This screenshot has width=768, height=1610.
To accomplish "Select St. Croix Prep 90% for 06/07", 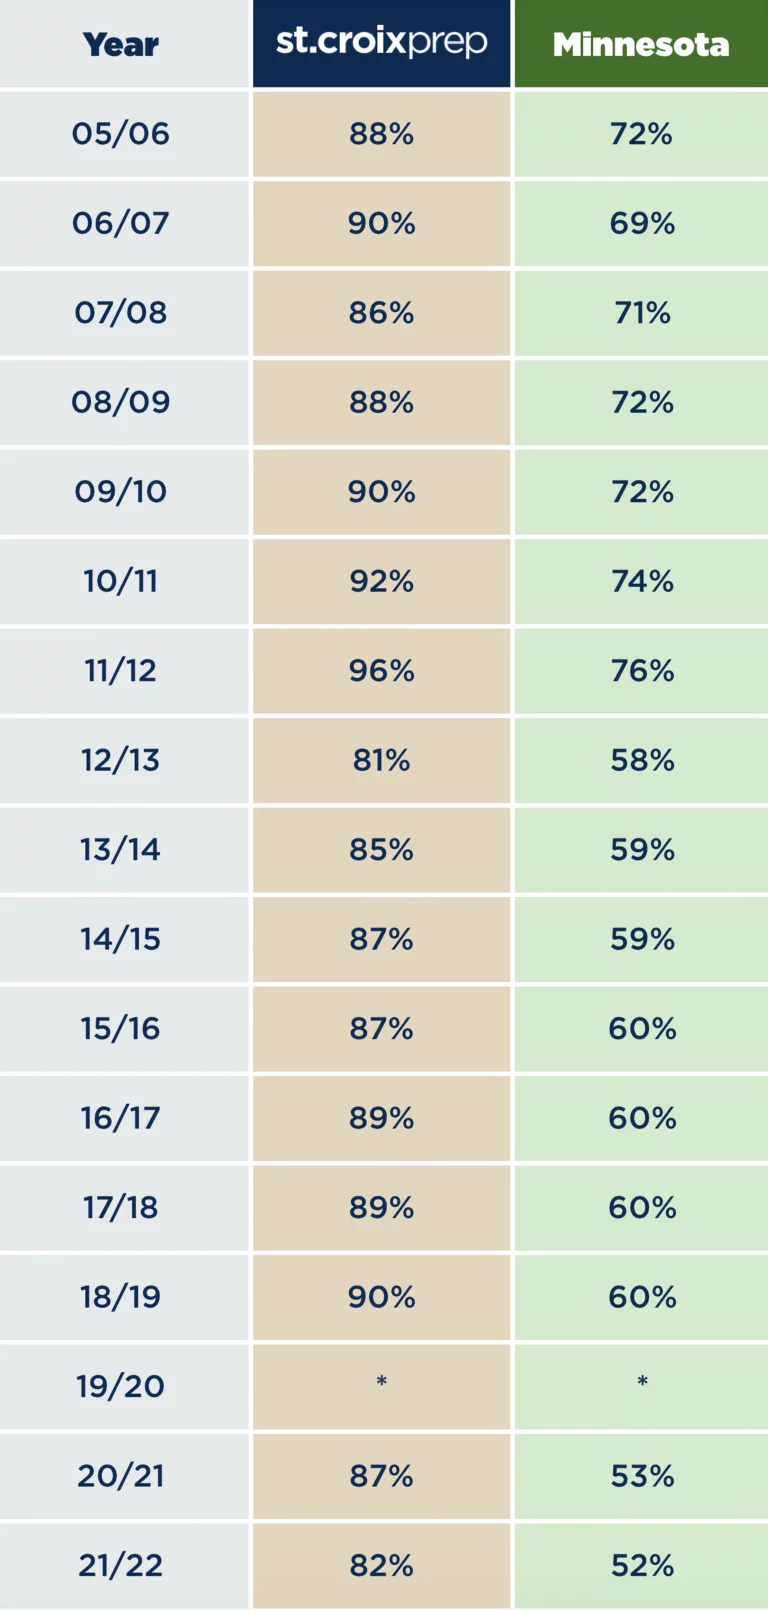I will pyautogui.click(x=381, y=223).
